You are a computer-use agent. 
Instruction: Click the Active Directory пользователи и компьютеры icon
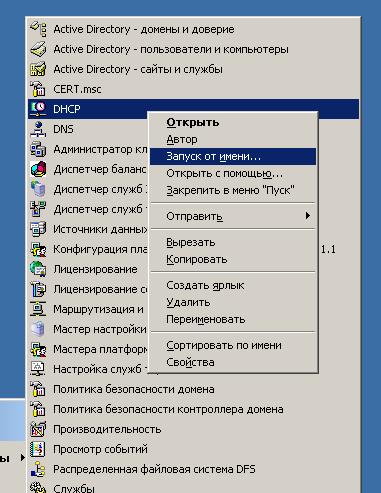coord(38,49)
